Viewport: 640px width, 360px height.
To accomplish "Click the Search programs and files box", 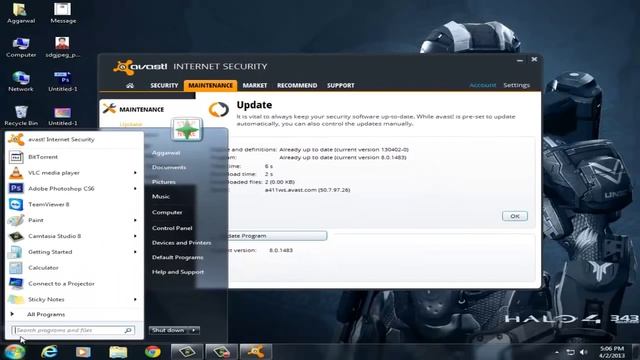I will [x=73, y=330].
